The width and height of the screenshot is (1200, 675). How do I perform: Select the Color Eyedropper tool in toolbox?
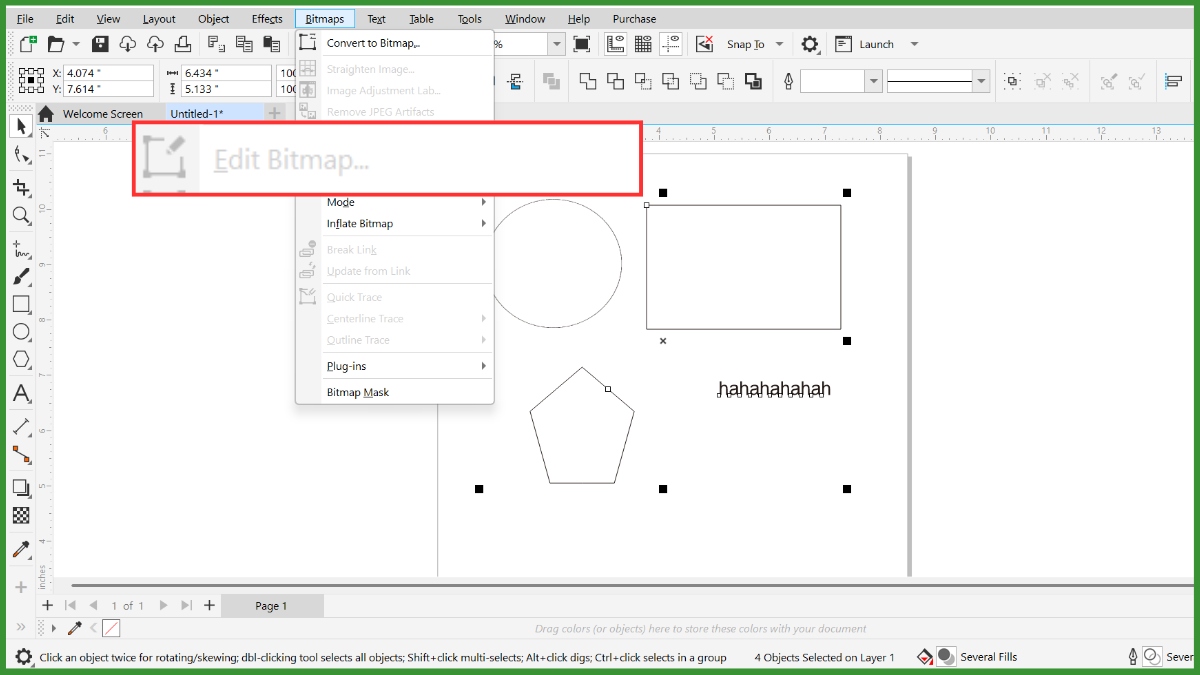[x=21, y=549]
